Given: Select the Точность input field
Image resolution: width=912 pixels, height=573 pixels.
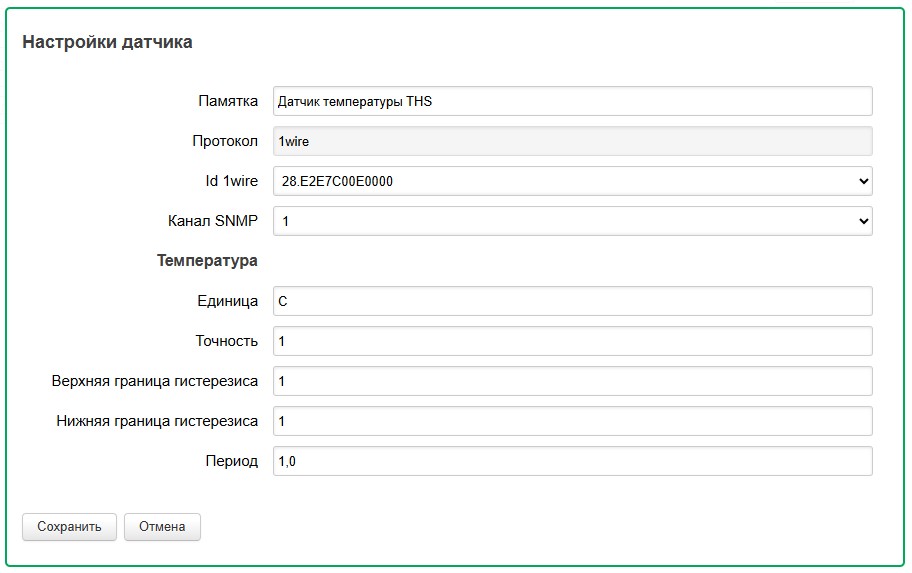Looking at the screenshot, I should 572,341.
